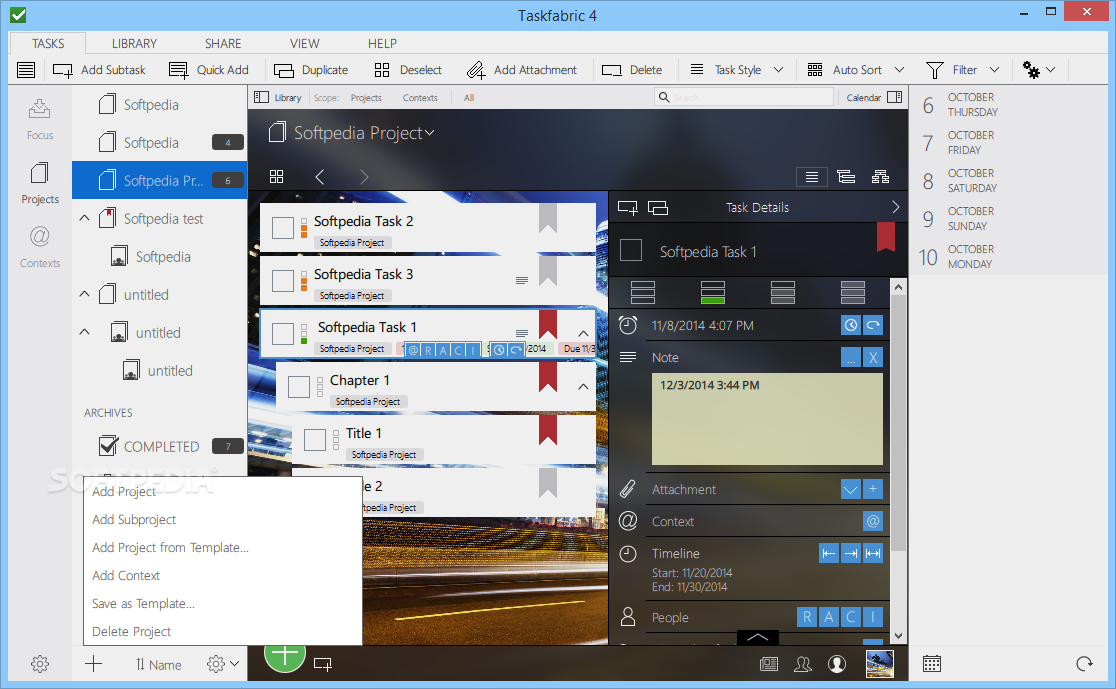Screen dimensions: 1116x689
Task: Open the VIEW tab
Action: point(304,43)
